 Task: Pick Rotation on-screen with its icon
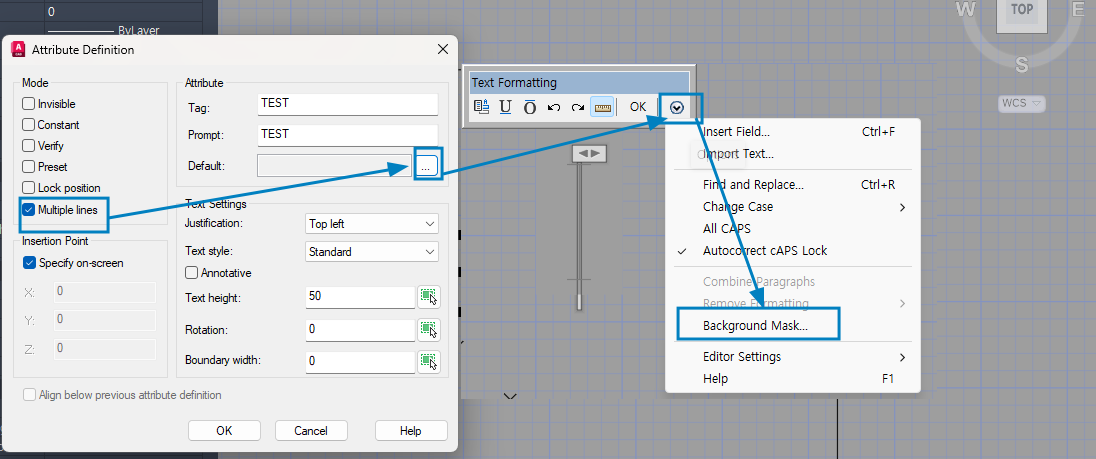(x=428, y=329)
